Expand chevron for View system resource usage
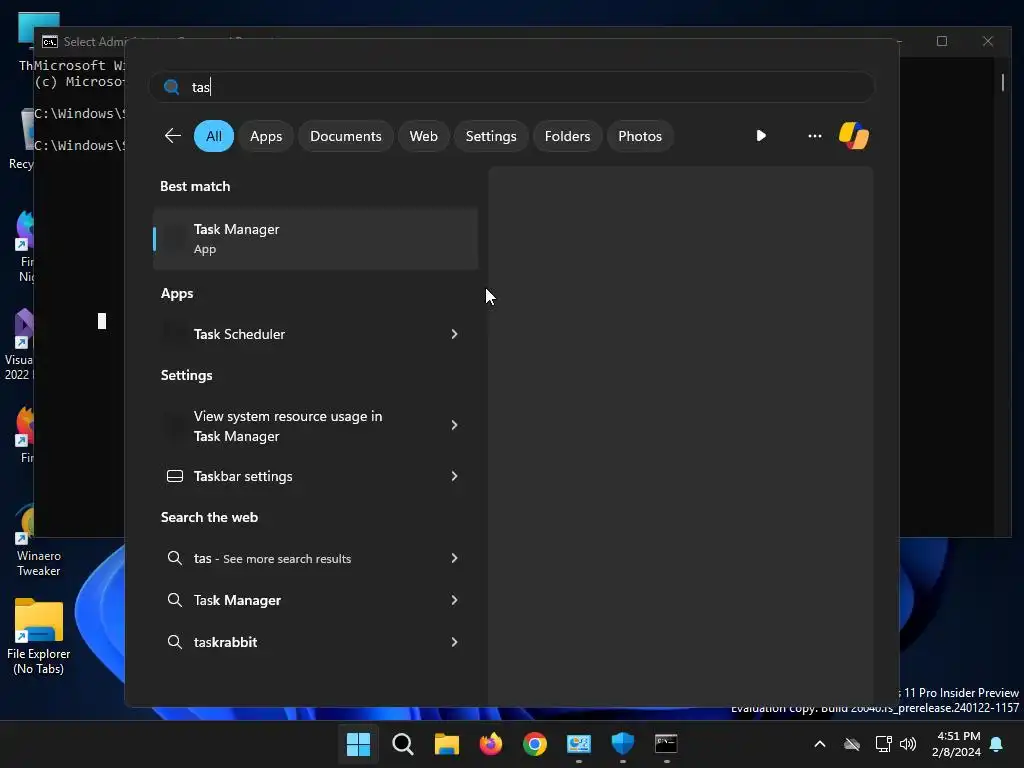Screen dimensions: 1024x768 455,425
